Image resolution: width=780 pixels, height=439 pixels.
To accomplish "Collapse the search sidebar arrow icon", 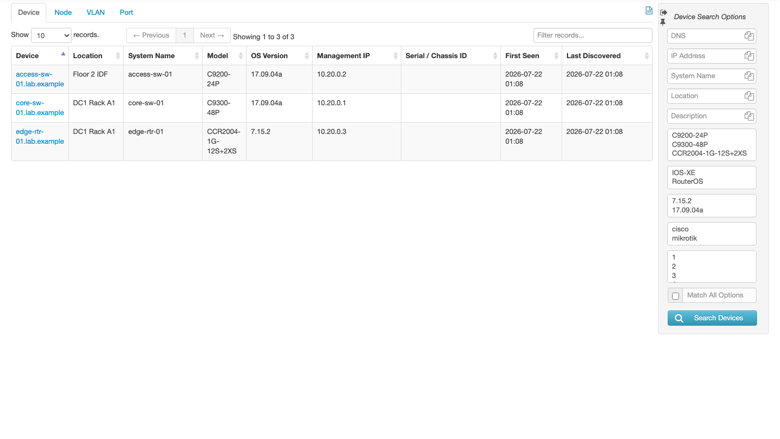I will click(x=663, y=12).
